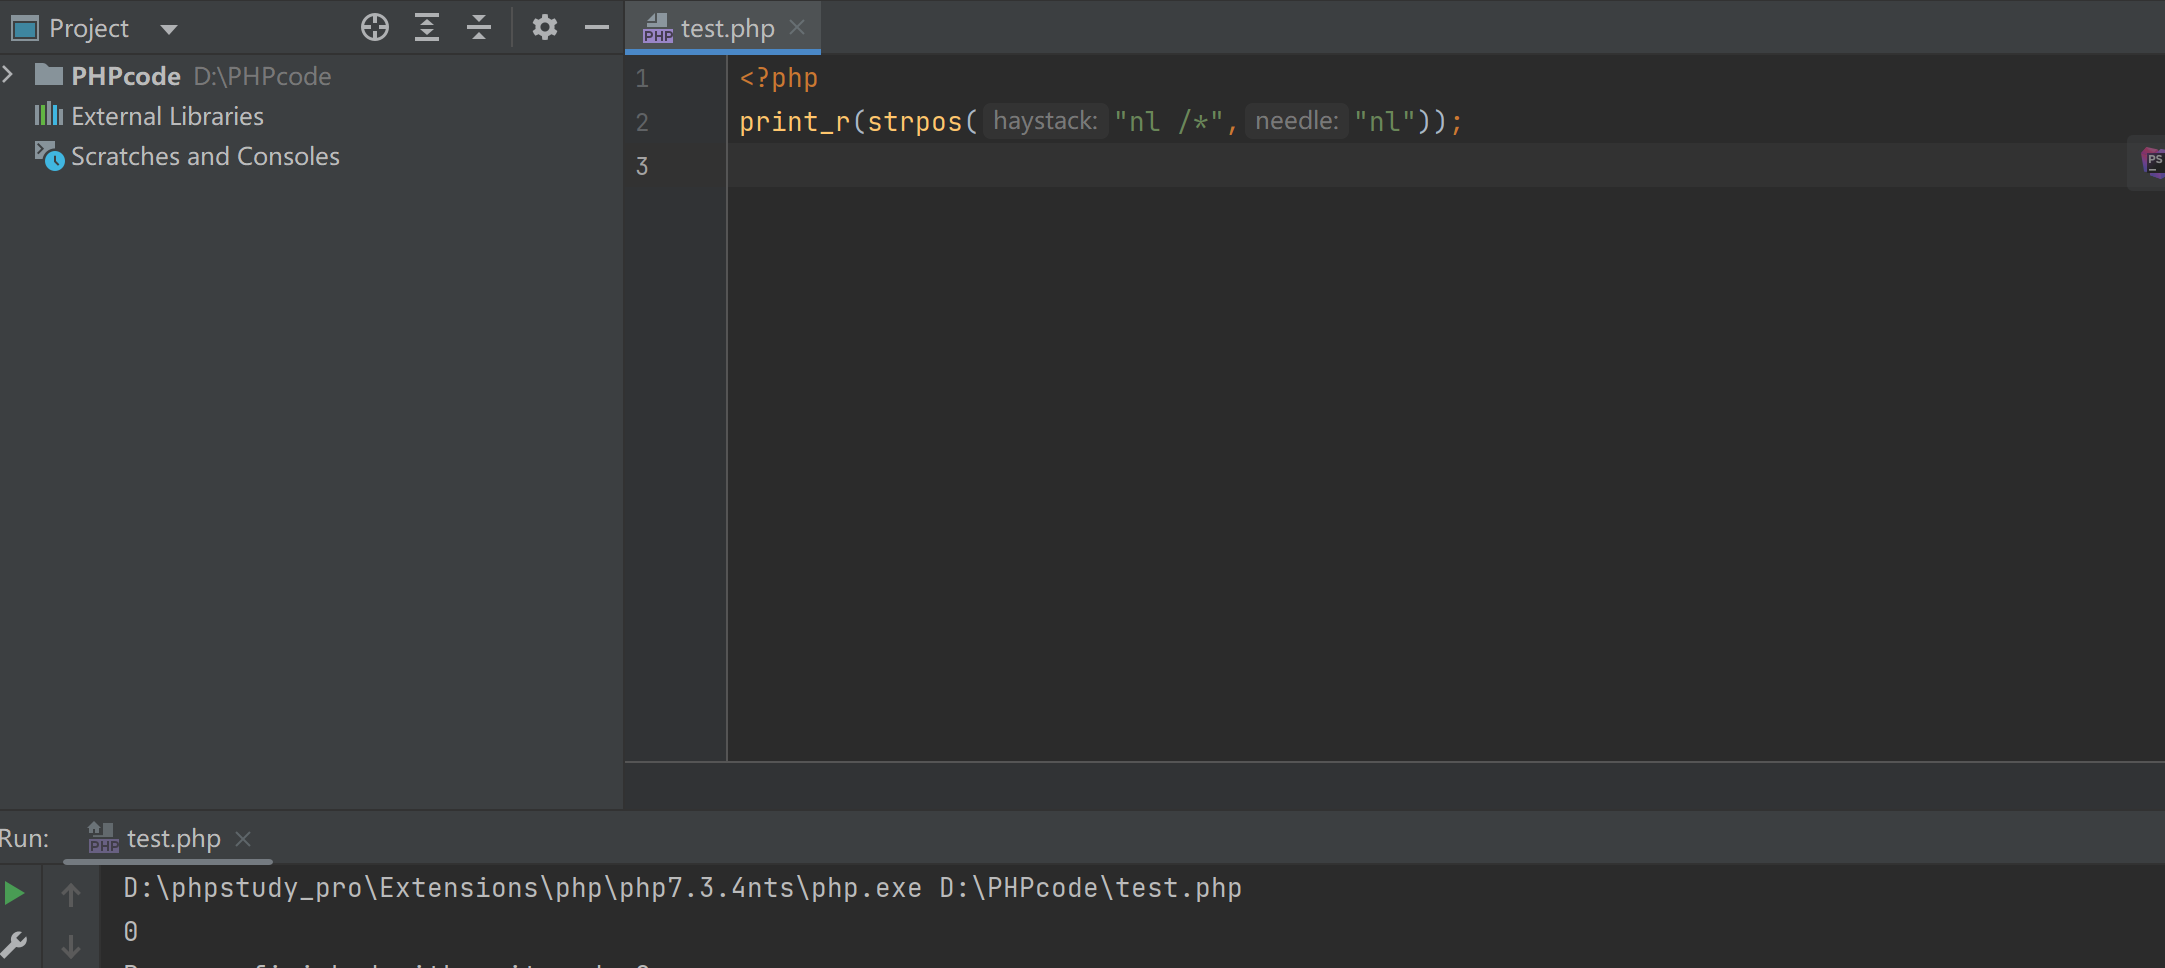
Task: Hide the Project tool window with minus icon
Action: point(597,27)
